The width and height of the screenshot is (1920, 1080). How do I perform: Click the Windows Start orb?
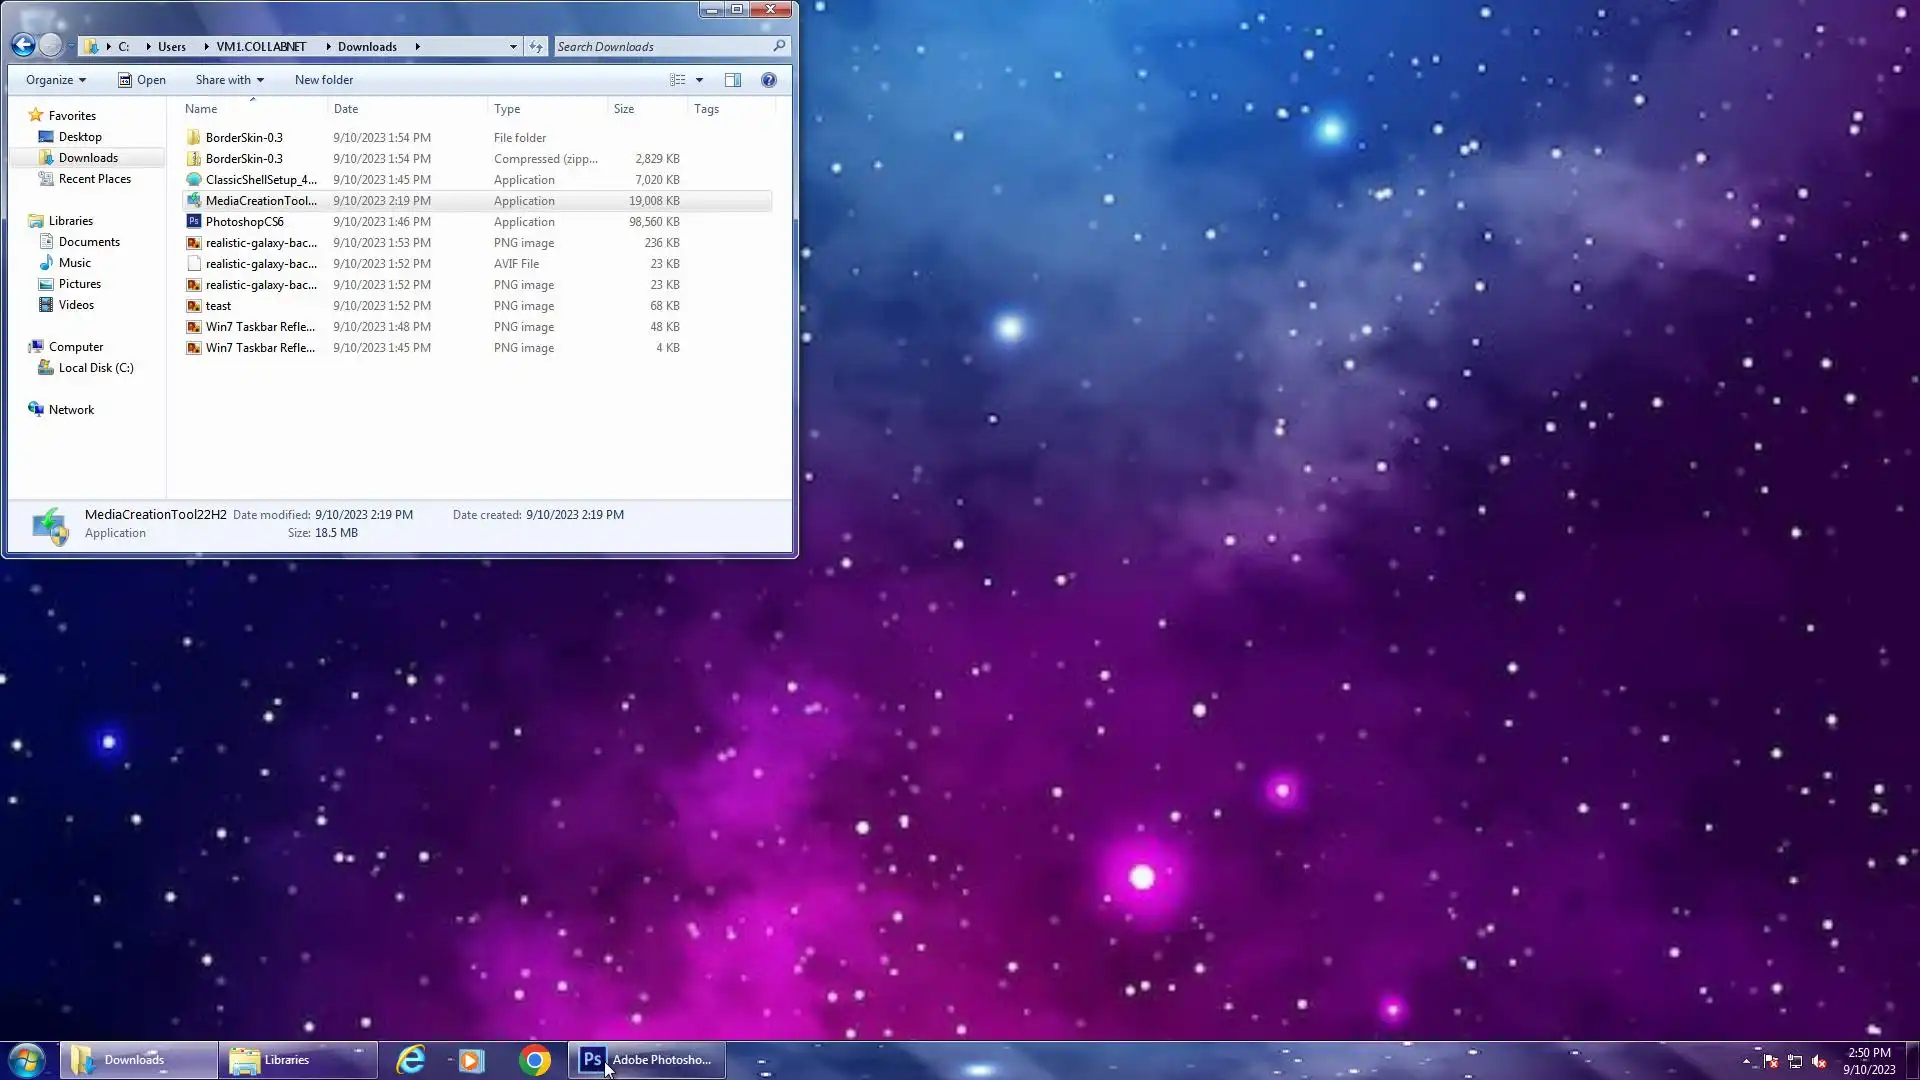click(x=27, y=1060)
